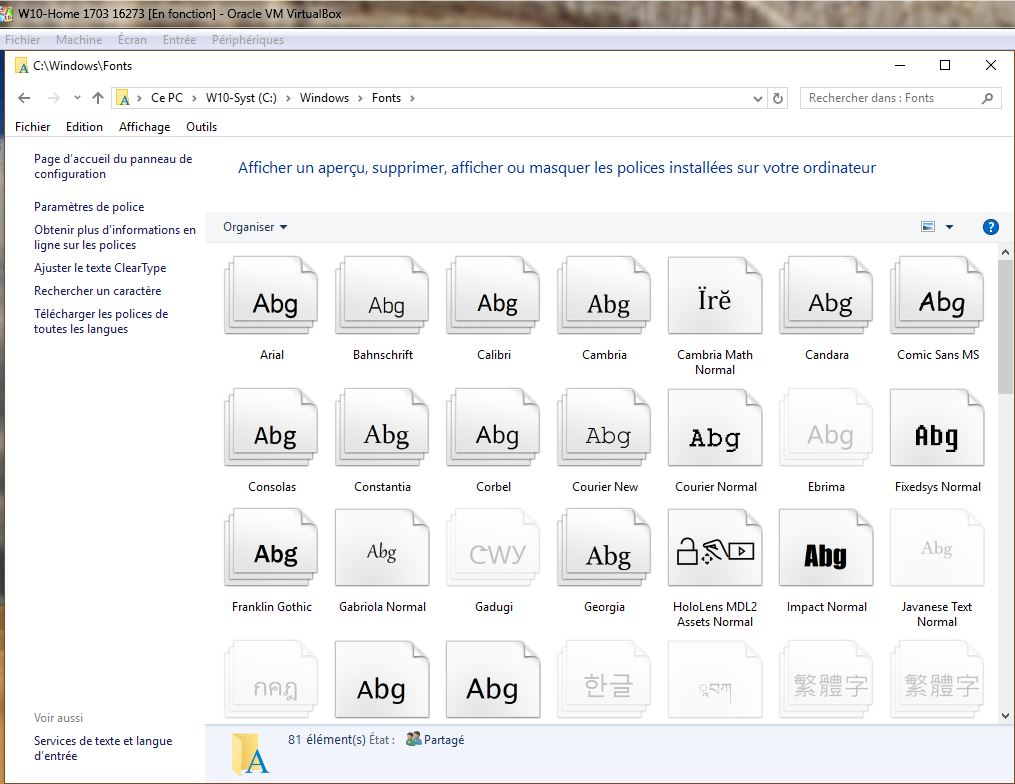Open the Cambria Math Normal font
Viewport: 1015px width, 784px height.
(x=715, y=295)
